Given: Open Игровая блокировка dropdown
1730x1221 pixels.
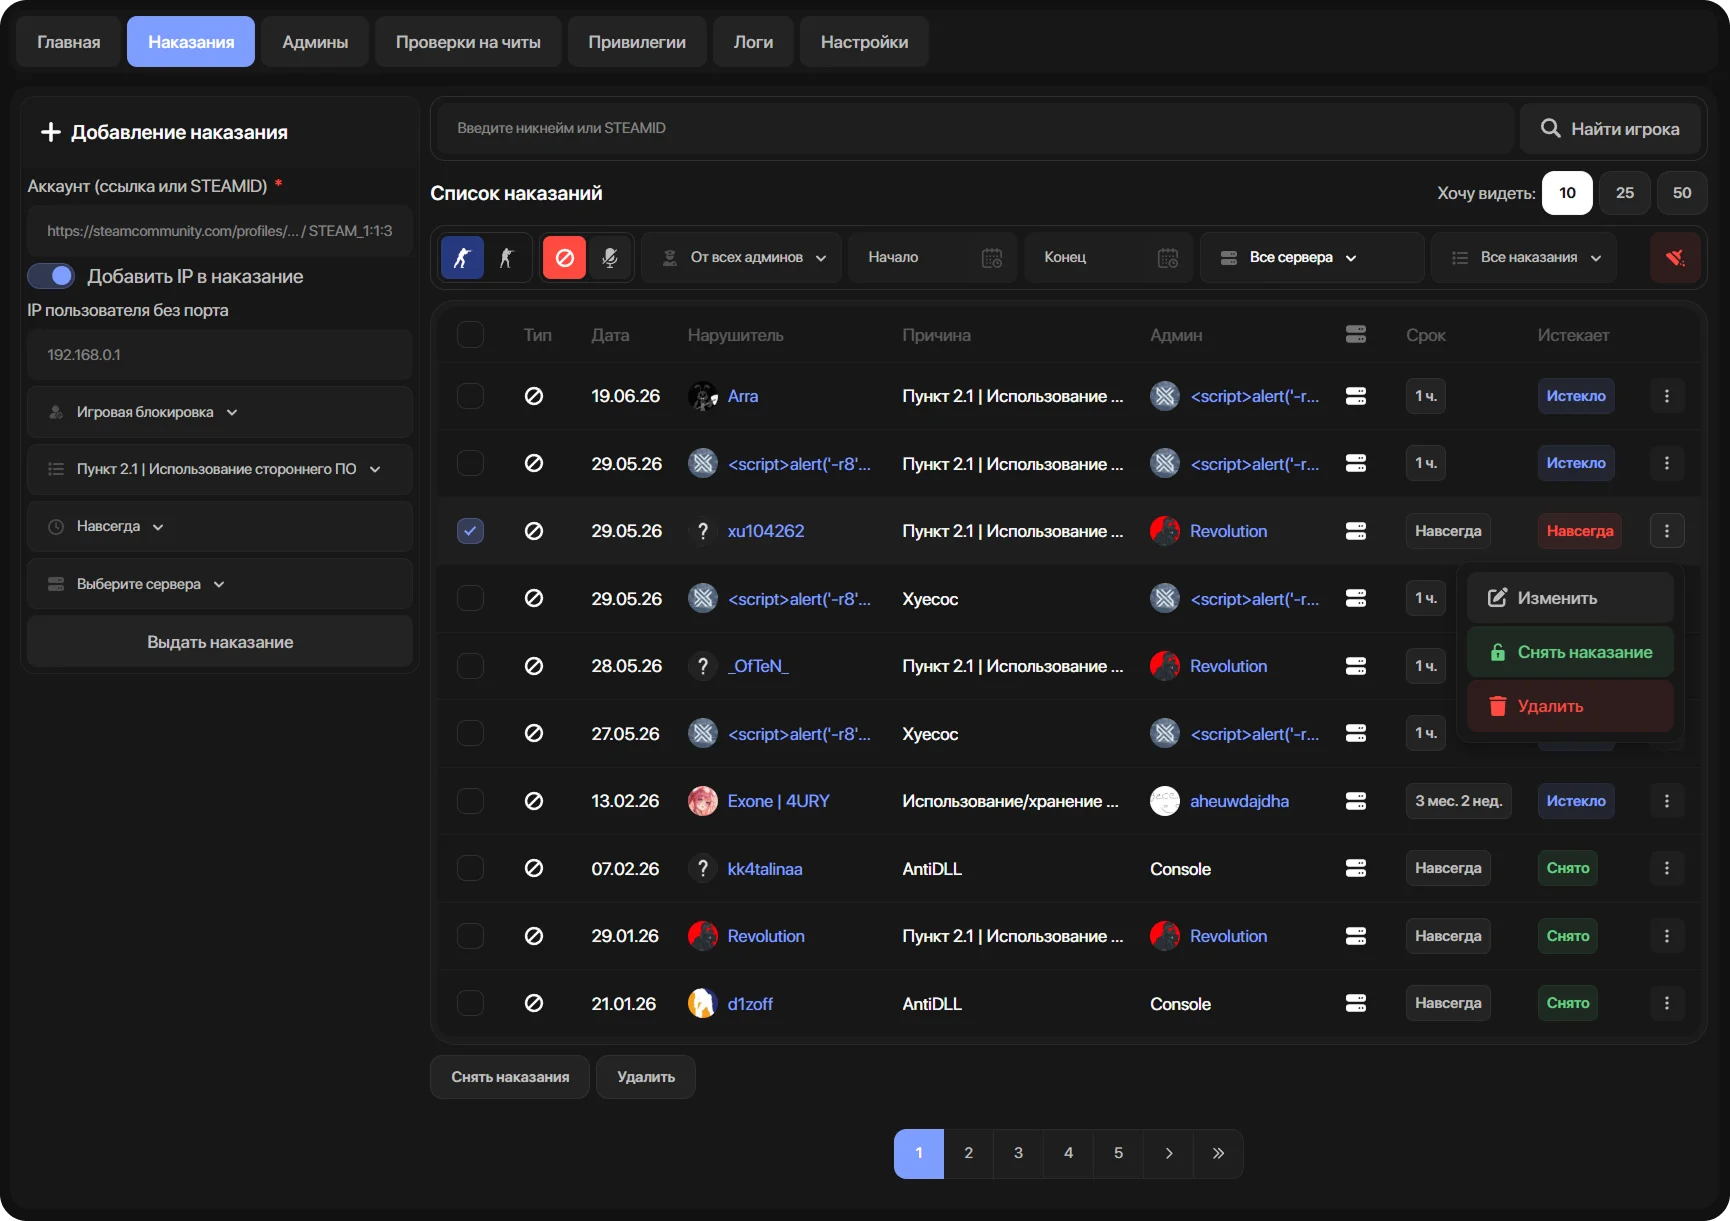Looking at the screenshot, I should point(220,412).
